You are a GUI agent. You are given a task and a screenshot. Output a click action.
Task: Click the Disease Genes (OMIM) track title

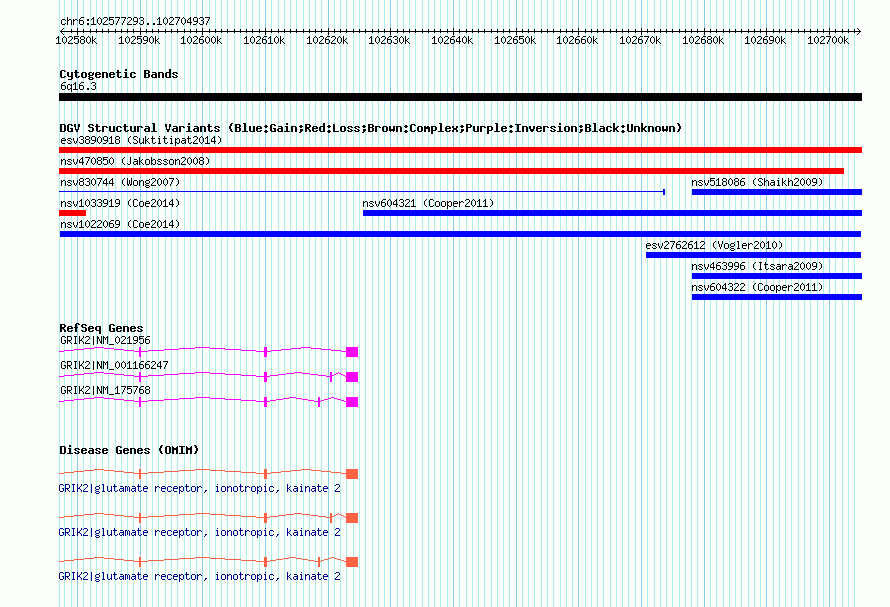pos(129,450)
